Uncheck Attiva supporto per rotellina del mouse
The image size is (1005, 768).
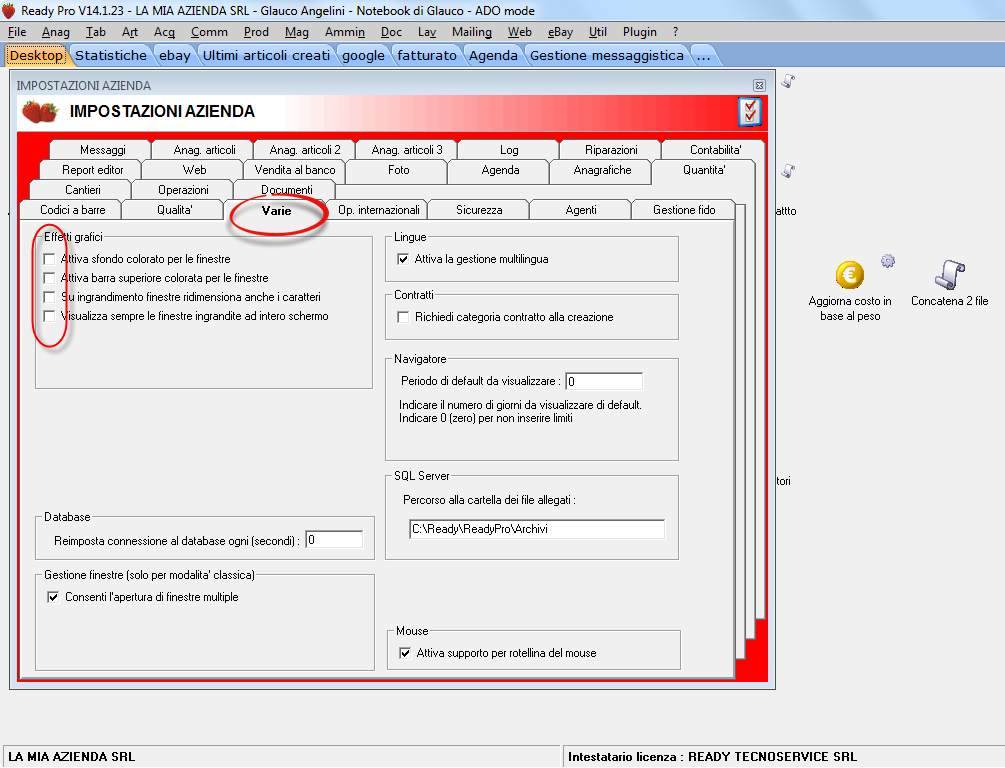[x=405, y=653]
